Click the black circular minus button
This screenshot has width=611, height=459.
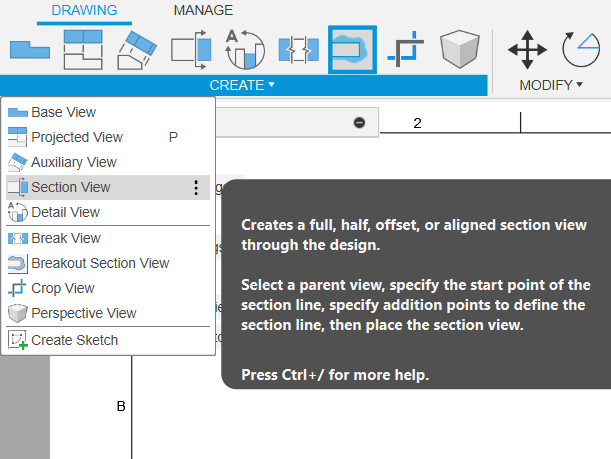point(360,122)
